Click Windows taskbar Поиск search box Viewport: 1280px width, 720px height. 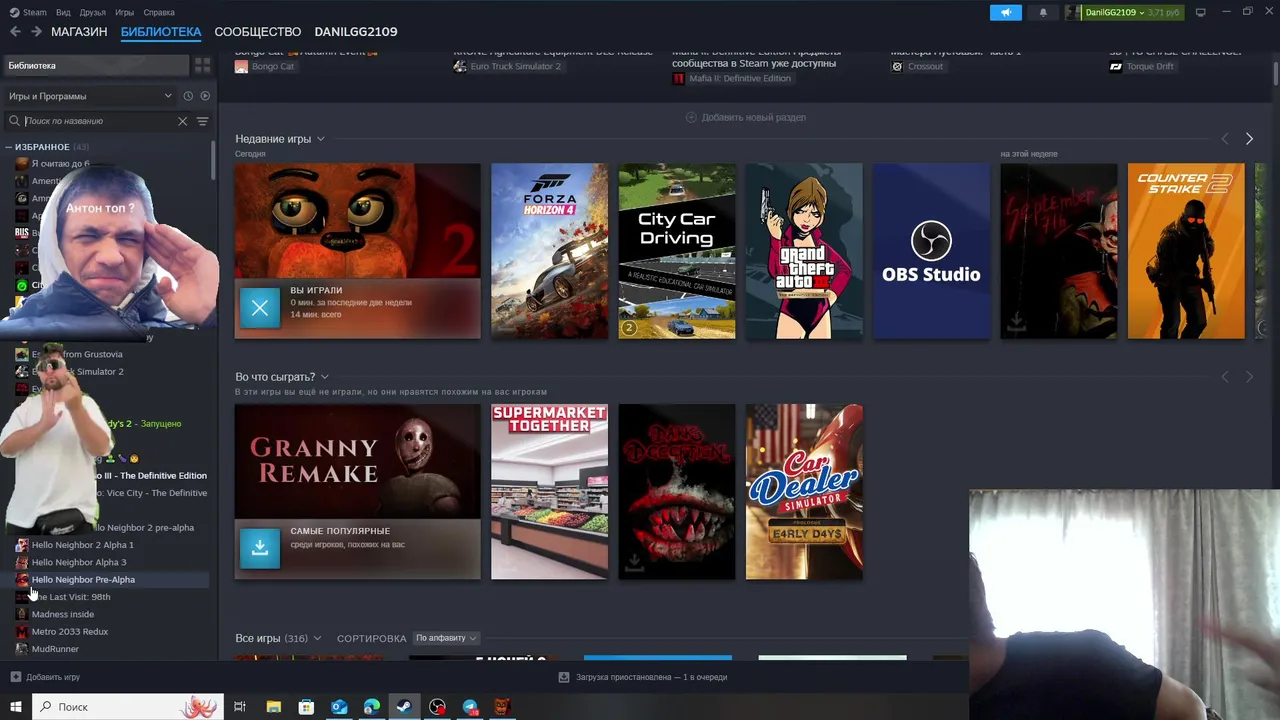click(x=128, y=707)
